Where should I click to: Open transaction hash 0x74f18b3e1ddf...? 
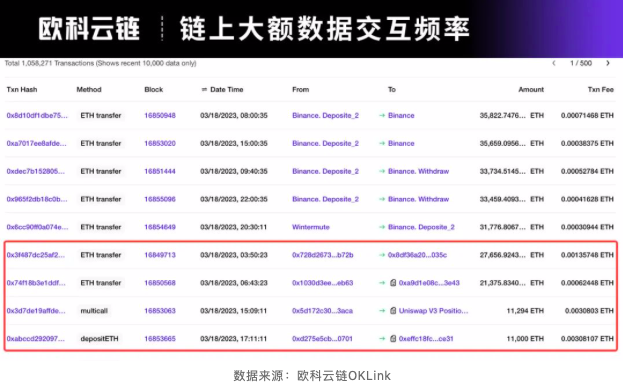[x=36, y=283]
